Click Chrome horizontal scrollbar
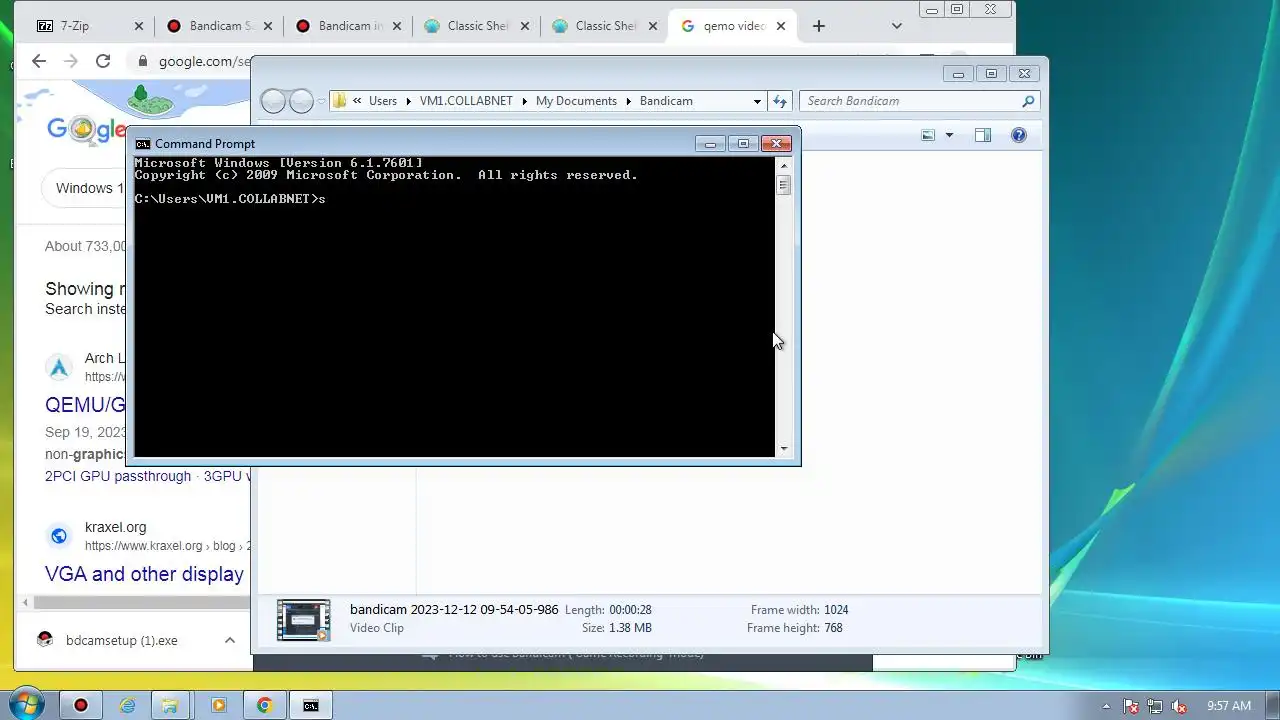Viewport: 1280px width, 720px height. click(140, 602)
